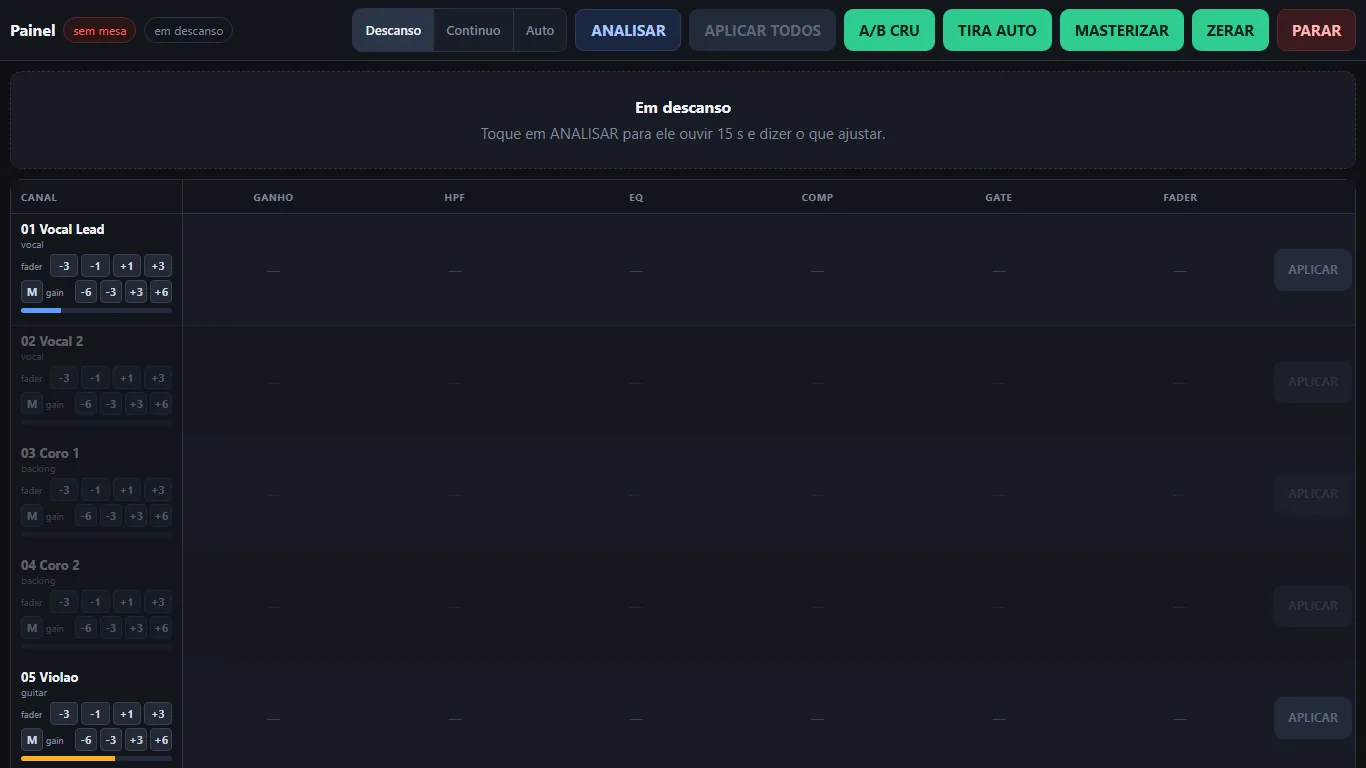
Task: Lower 01 Vocal Lead fader by 1
Action: point(95,266)
